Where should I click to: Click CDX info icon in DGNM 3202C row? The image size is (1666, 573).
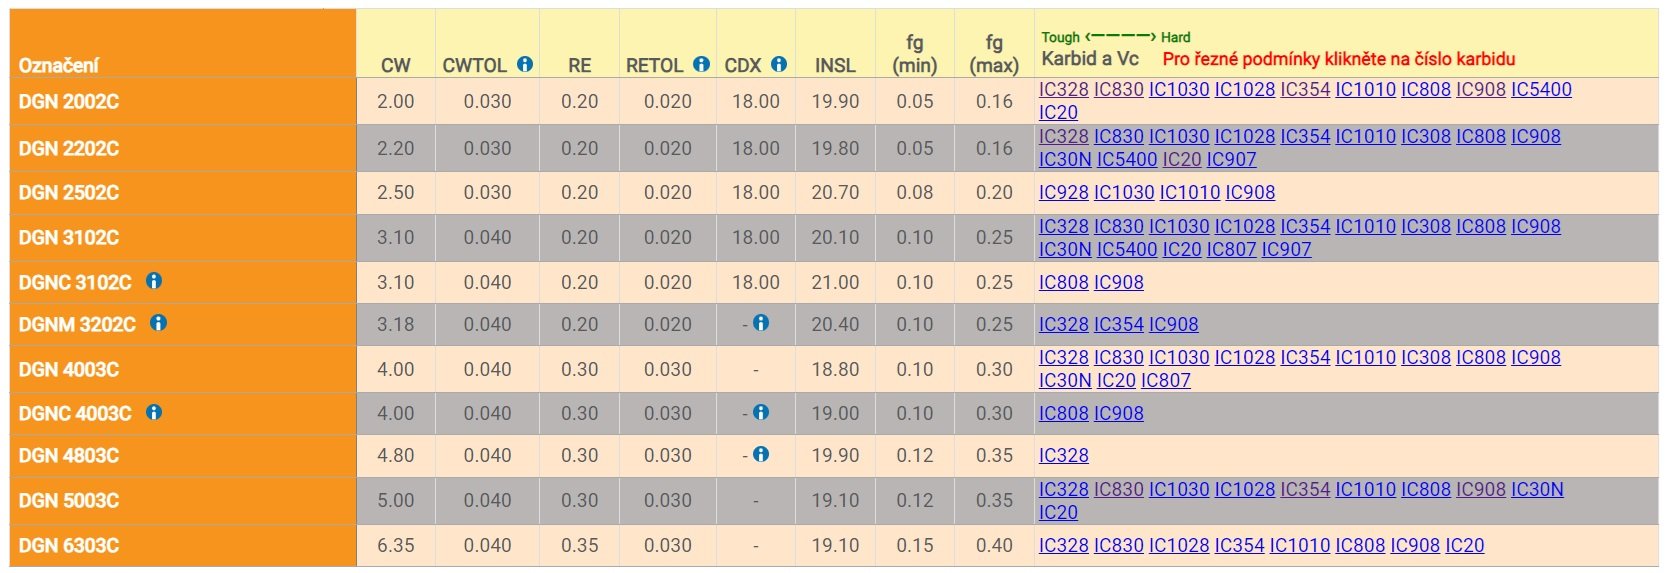(x=761, y=323)
